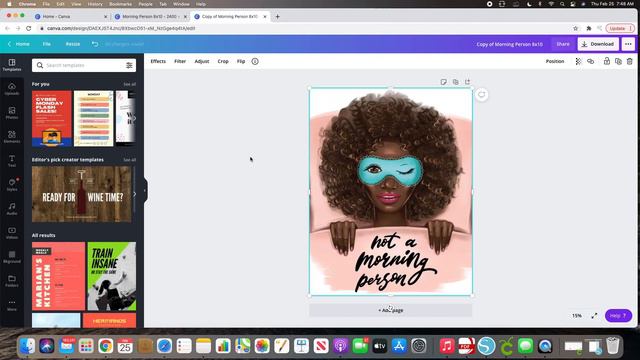Open Filter in the image toolbar
640x360 pixels.
180,61
